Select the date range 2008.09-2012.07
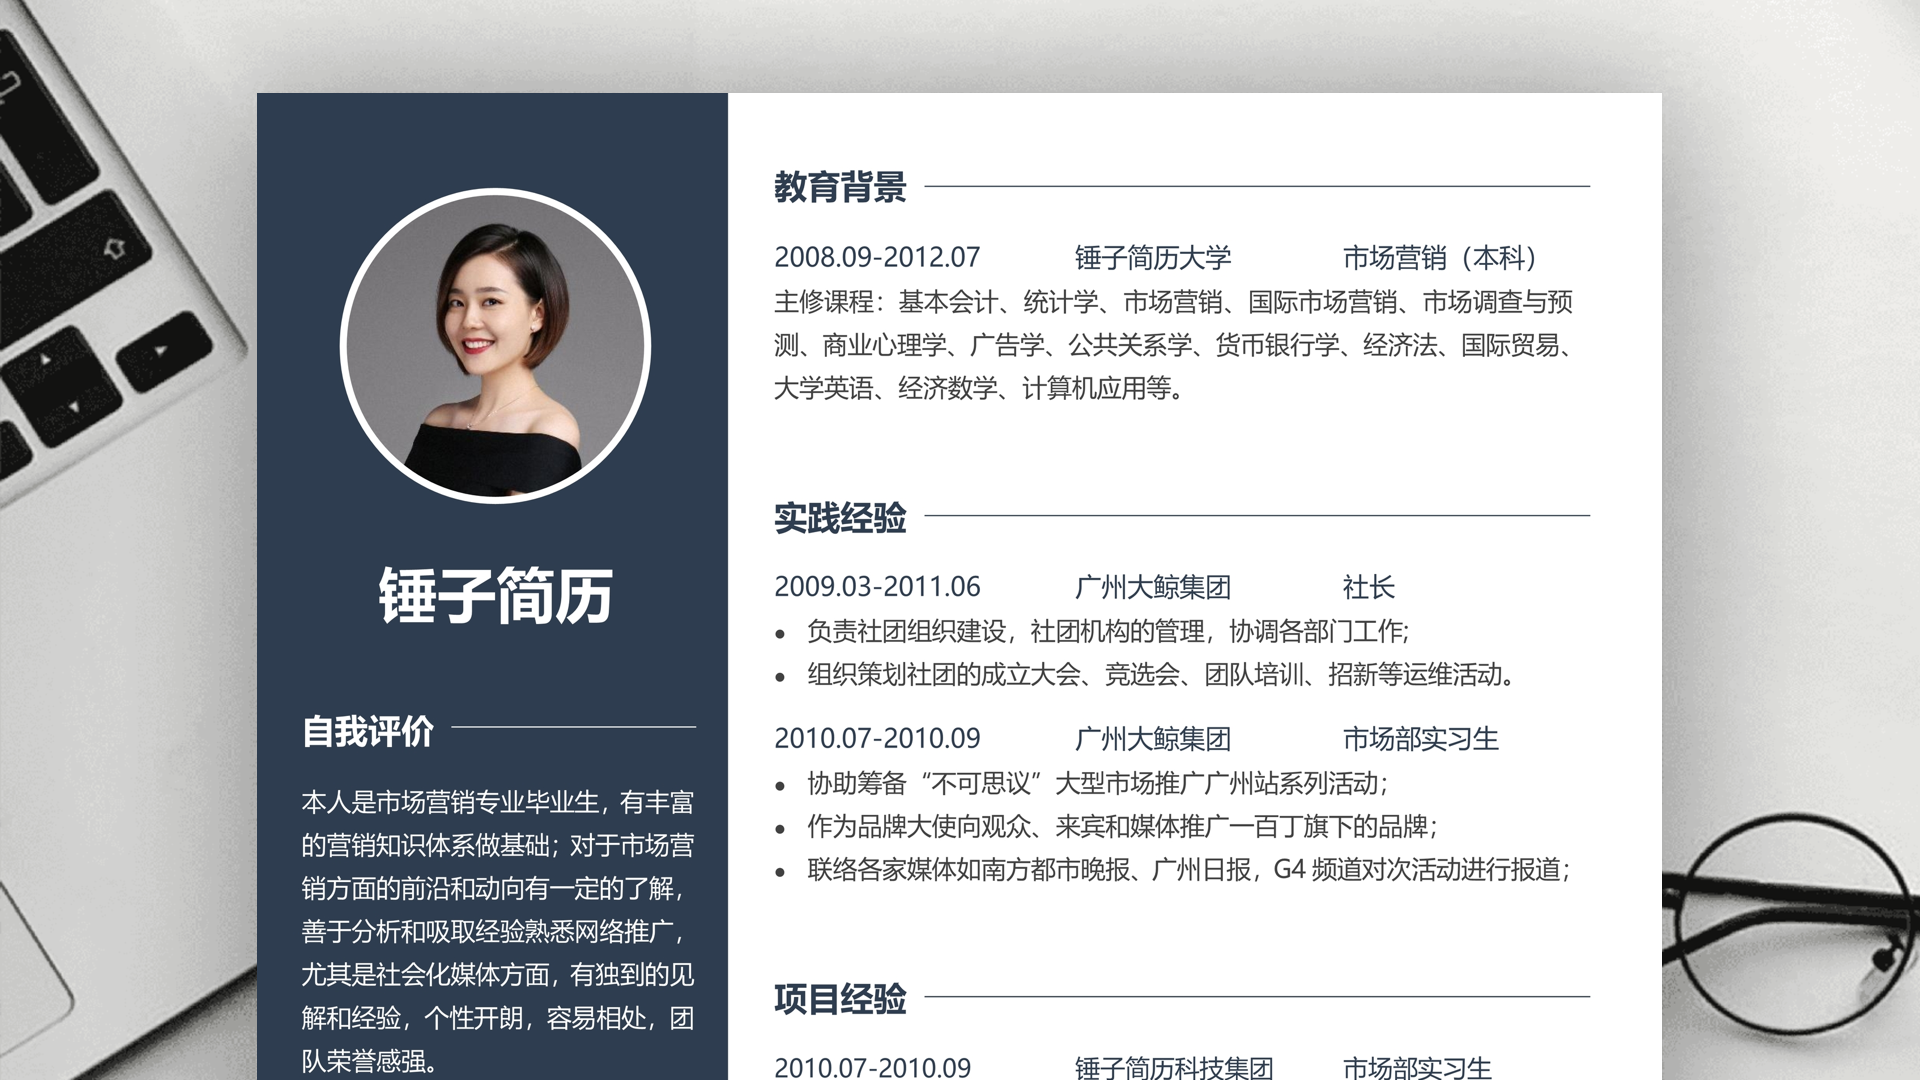 pos(877,258)
